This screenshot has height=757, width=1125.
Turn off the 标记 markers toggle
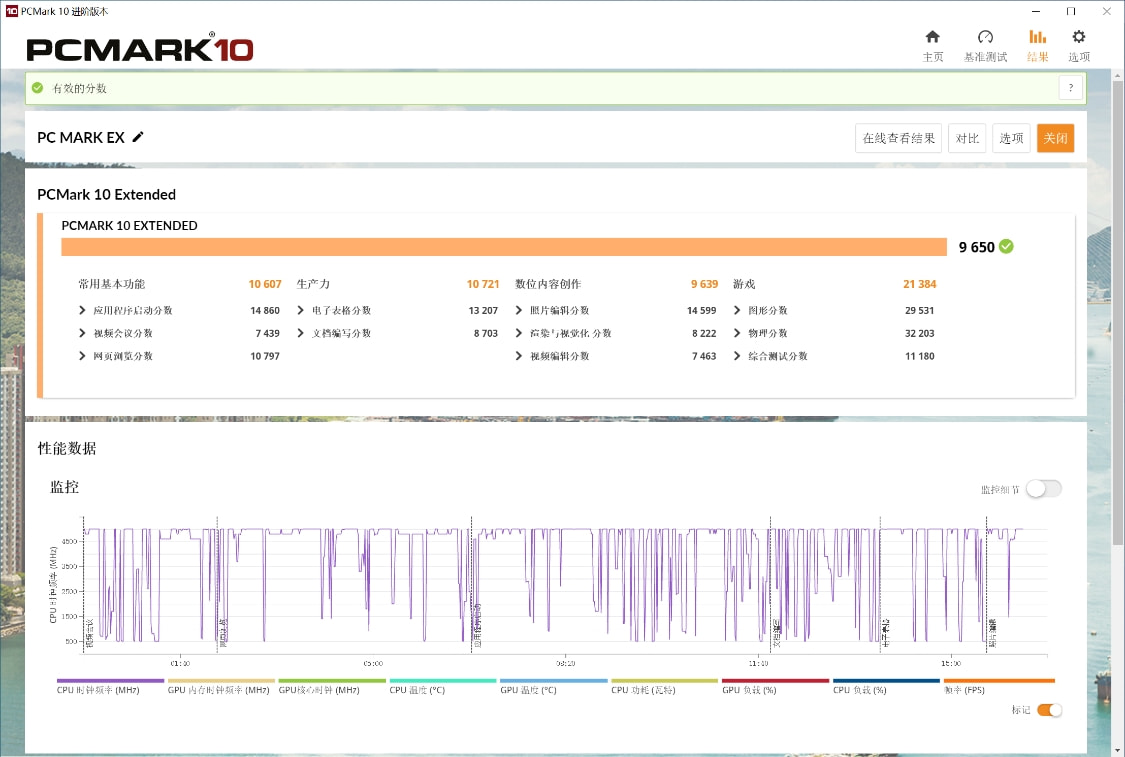pyautogui.click(x=1049, y=710)
